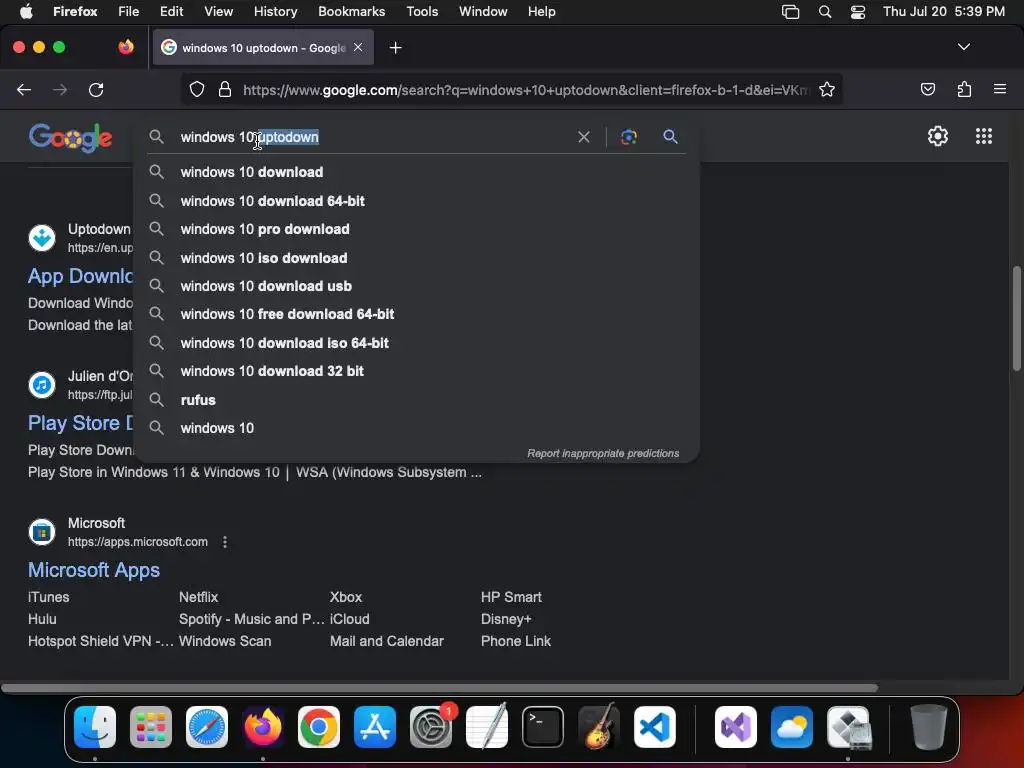Choose suggestion windows 10 iso download
The width and height of the screenshot is (1024, 768).
[x=417, y=258]
